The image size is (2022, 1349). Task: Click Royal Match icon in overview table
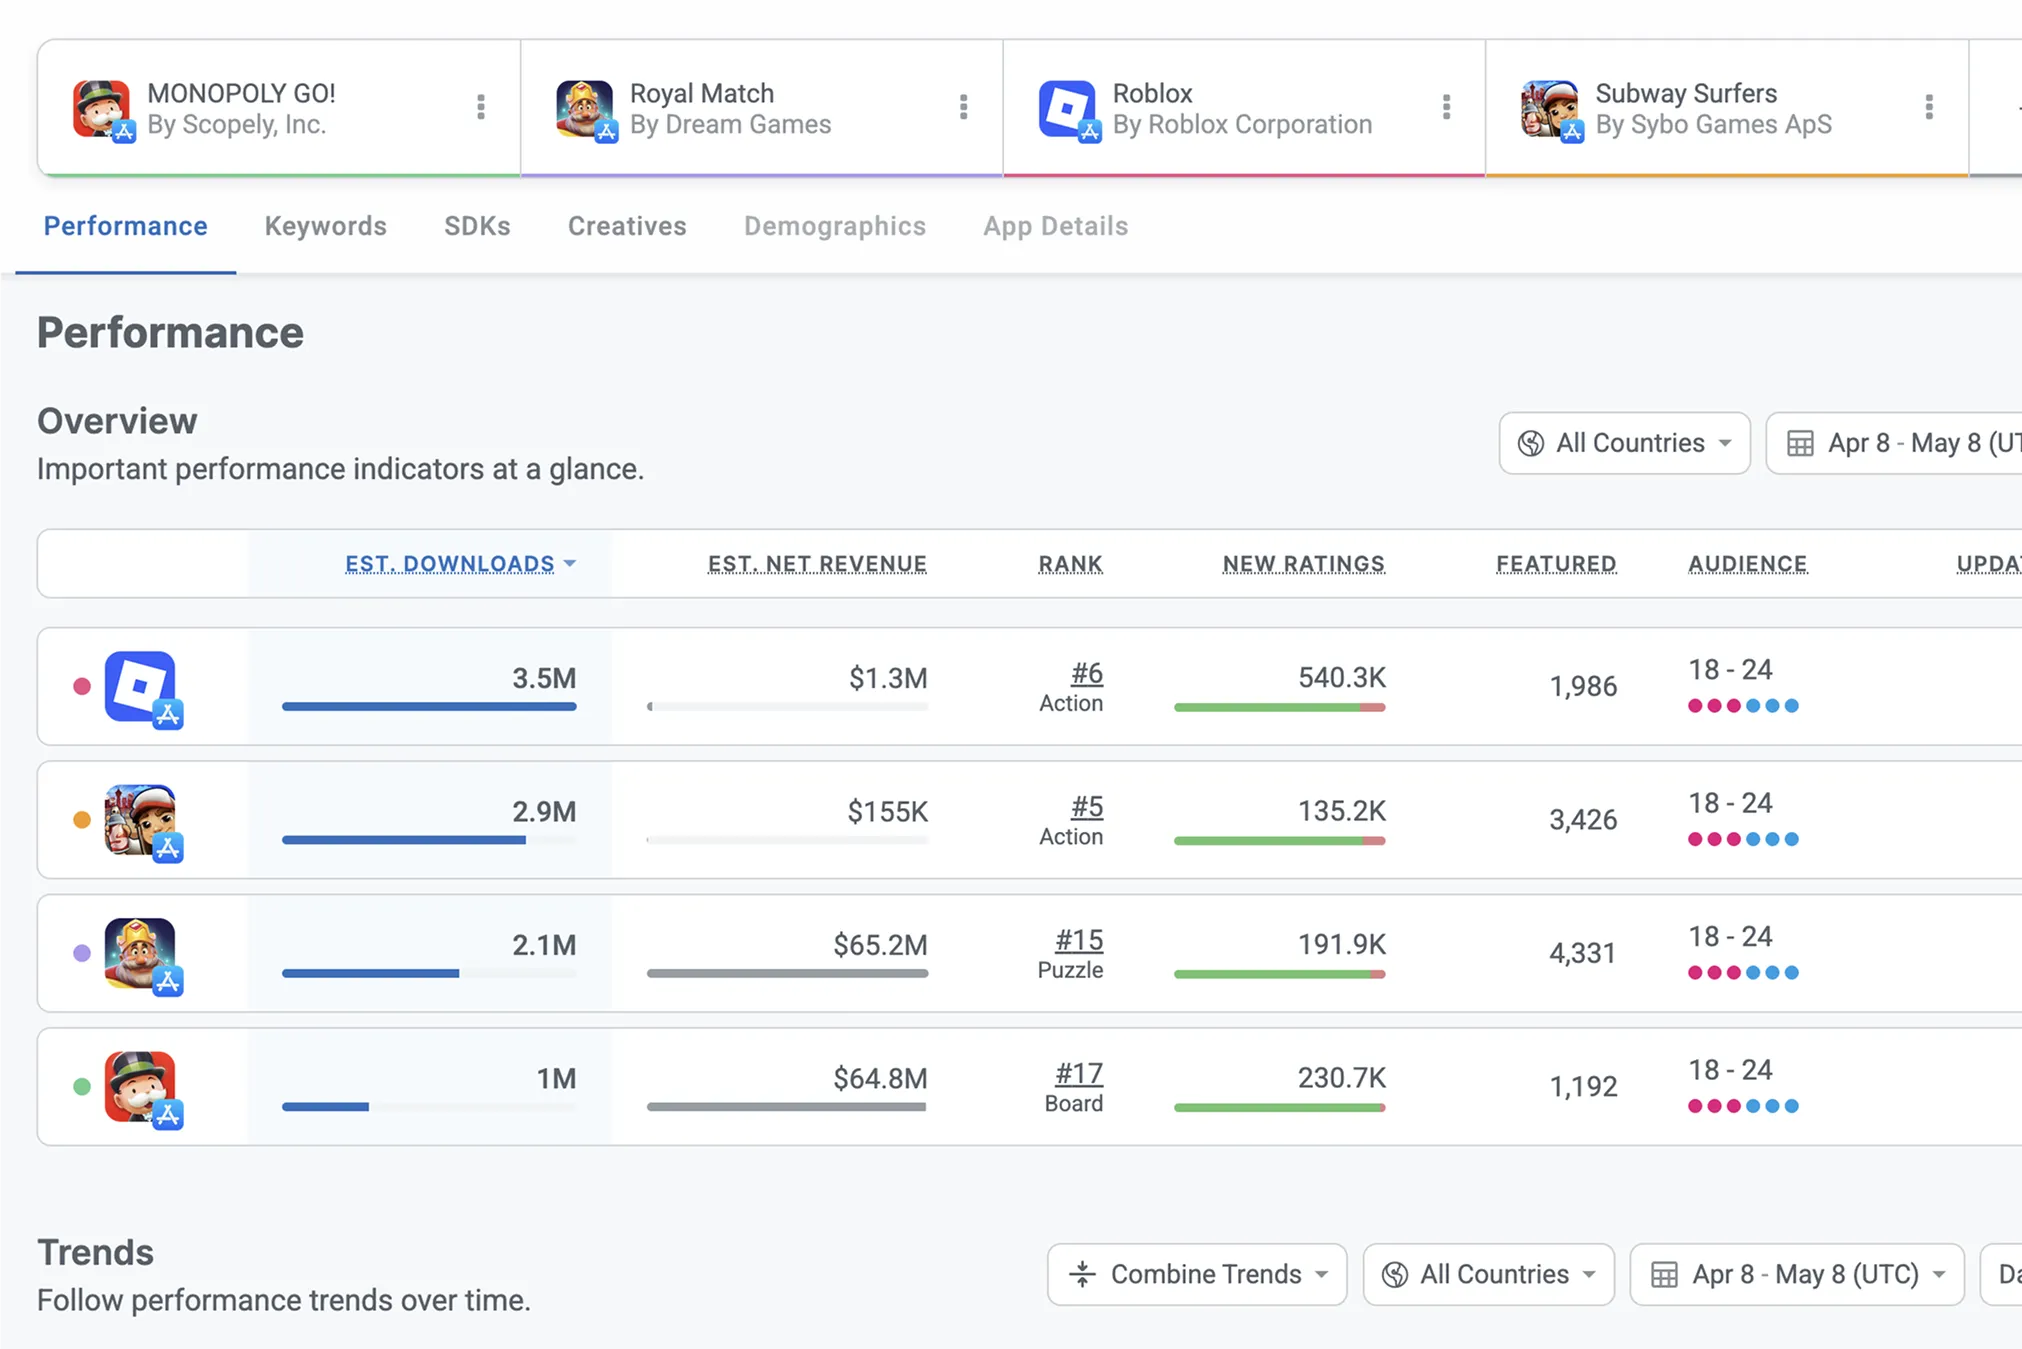(141, 953)
